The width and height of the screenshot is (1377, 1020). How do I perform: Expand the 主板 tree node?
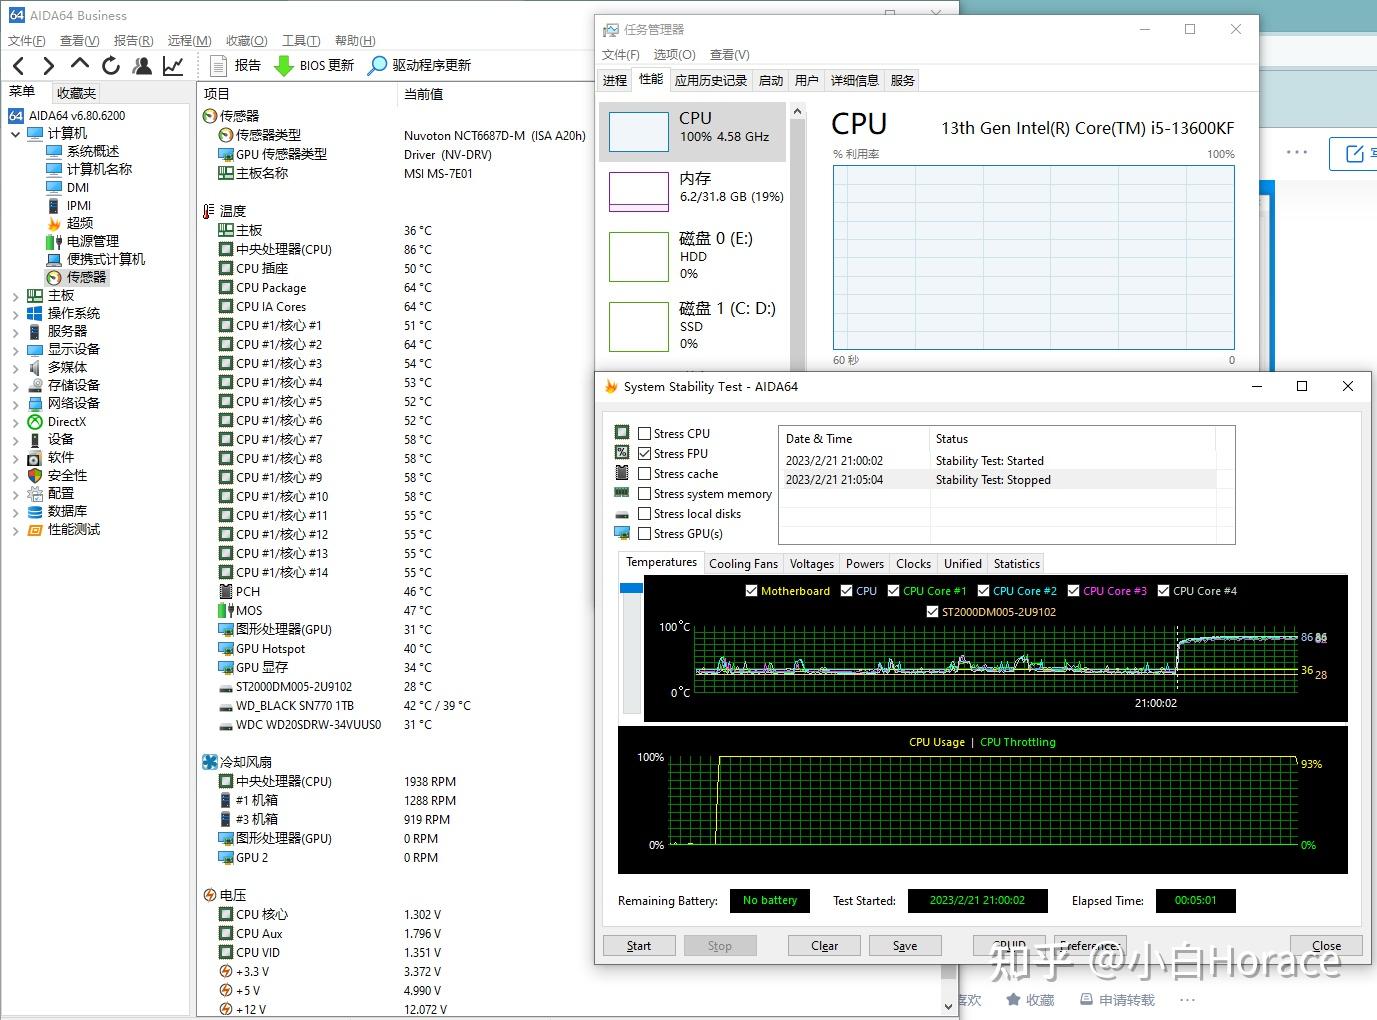tap(15, 296)
